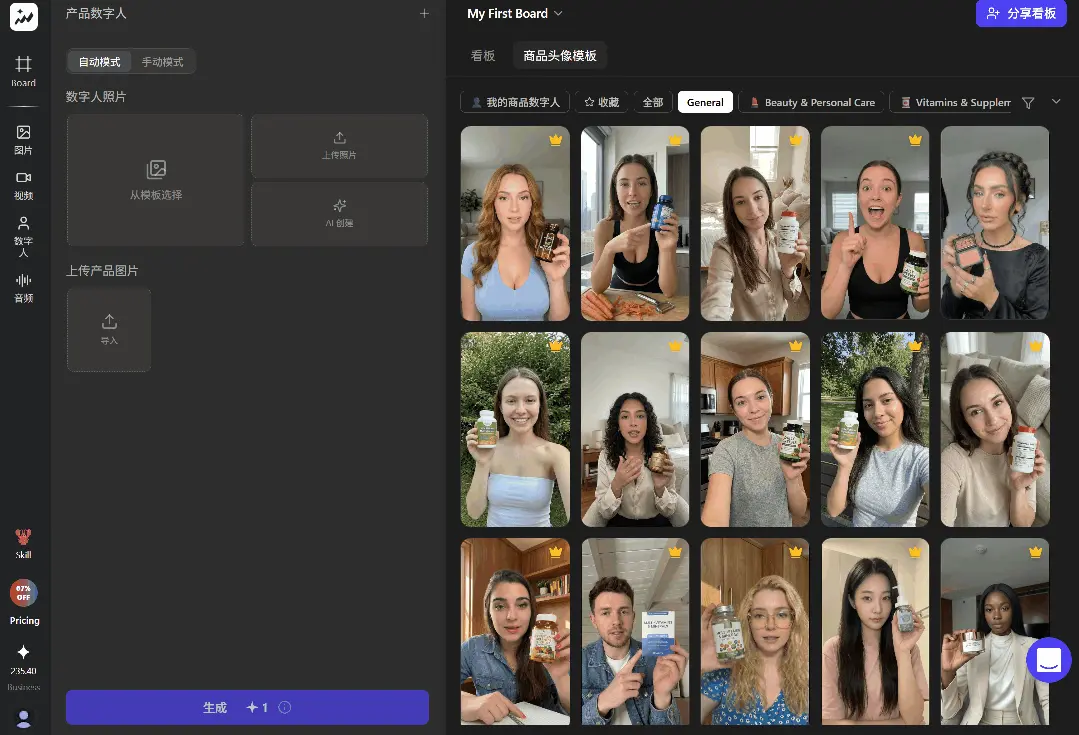
Task: Switch to the 看板 tab
Action: (483, 56)
